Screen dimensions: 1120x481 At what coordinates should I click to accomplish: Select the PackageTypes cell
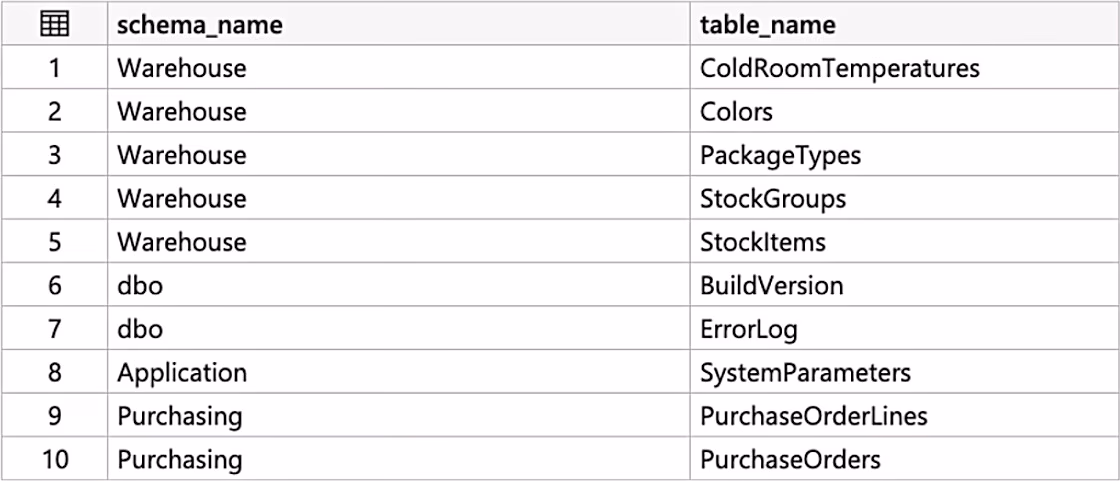click(x=904, y=155)
